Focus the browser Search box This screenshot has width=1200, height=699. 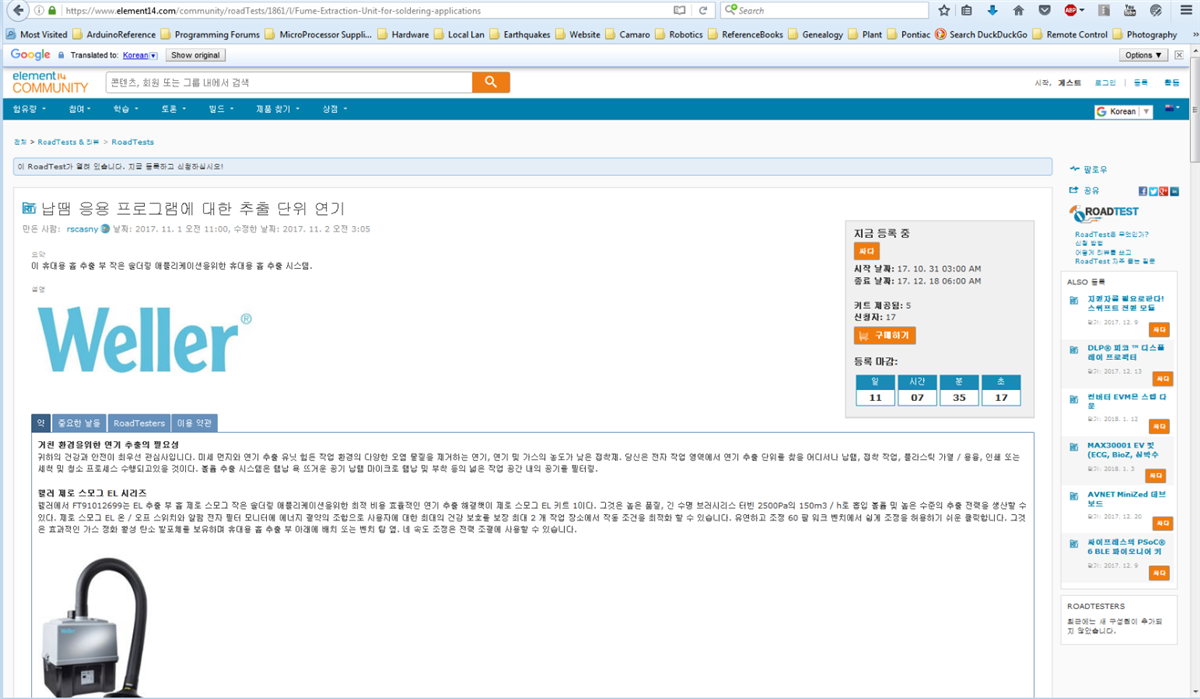pos(823,10)
